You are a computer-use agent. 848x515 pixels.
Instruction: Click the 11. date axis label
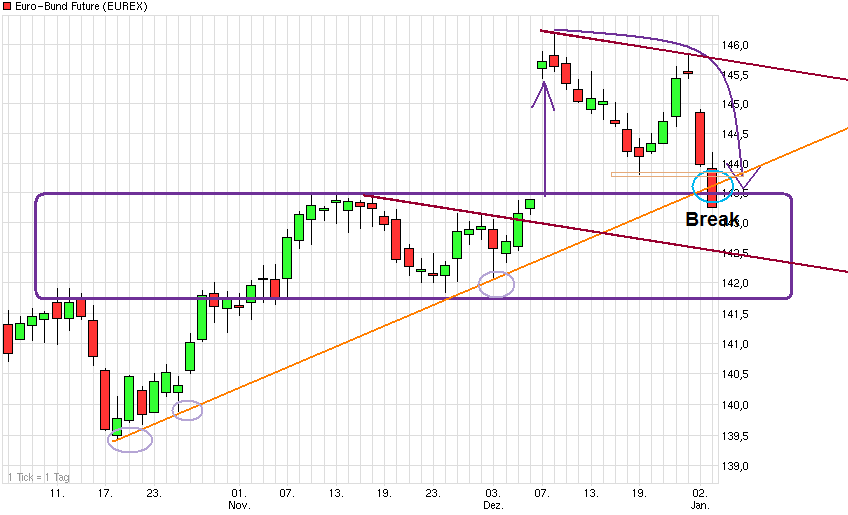[57, 493]
